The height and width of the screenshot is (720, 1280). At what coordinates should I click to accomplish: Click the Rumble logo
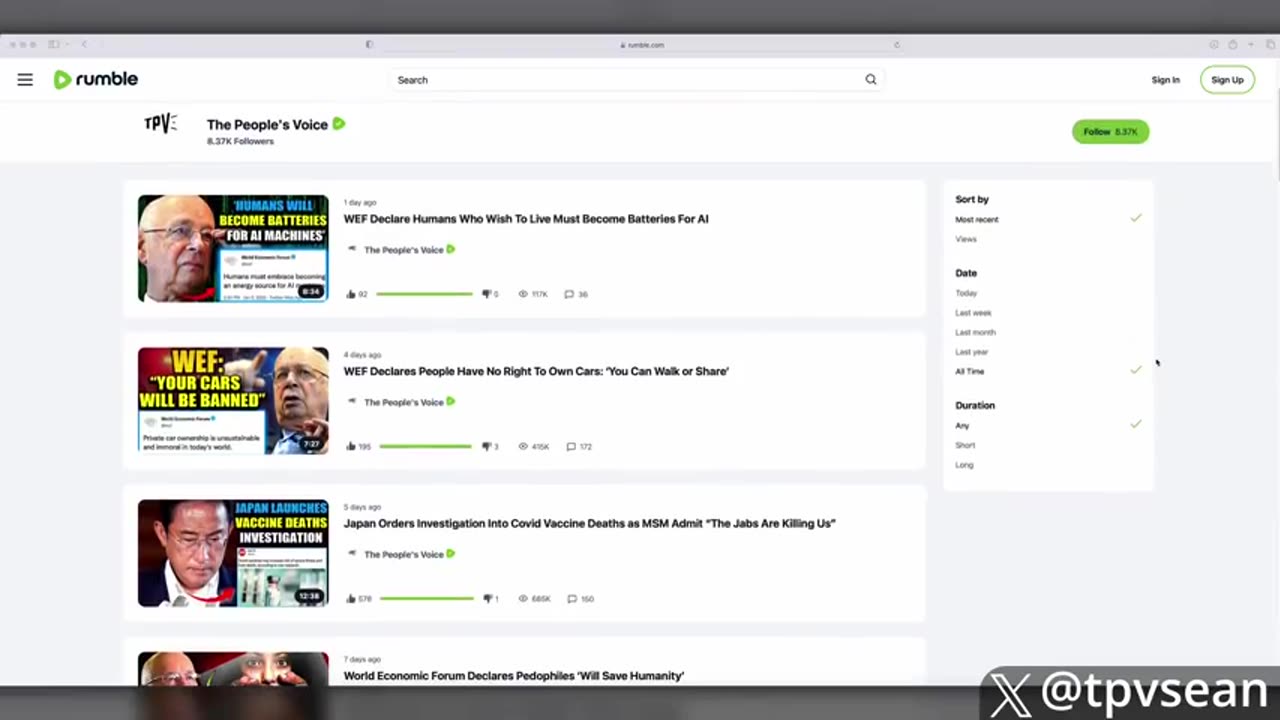coord(96,80)
